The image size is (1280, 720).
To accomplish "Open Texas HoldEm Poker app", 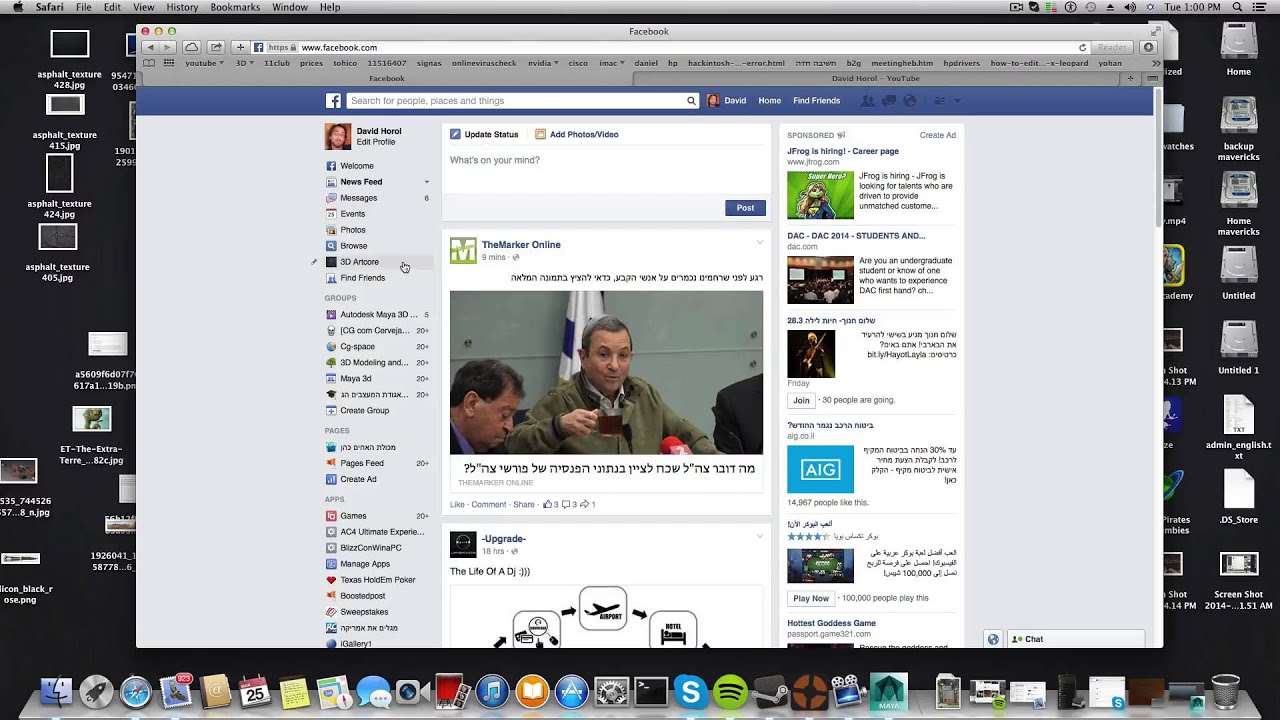I will coord(377,580).
